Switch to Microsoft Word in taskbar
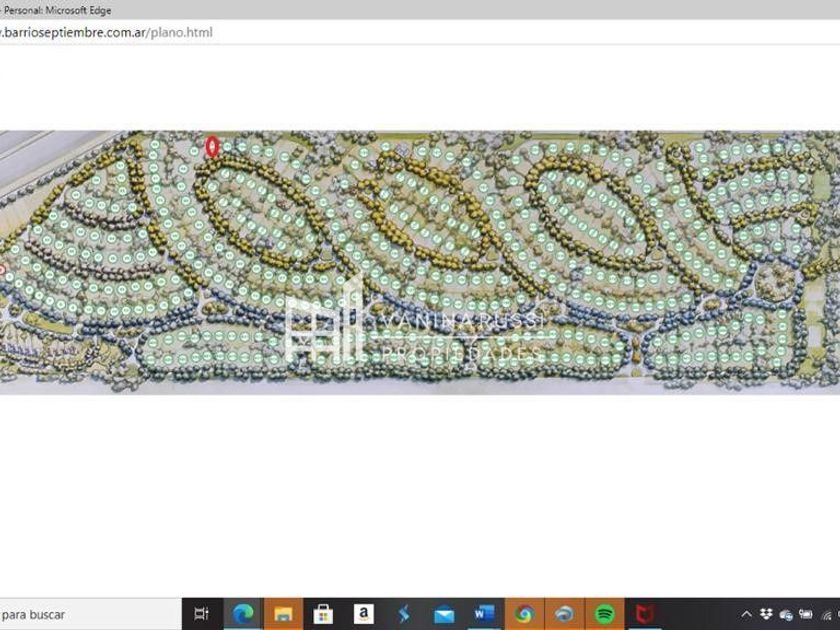Screen dimensions: 840x630 484,614
